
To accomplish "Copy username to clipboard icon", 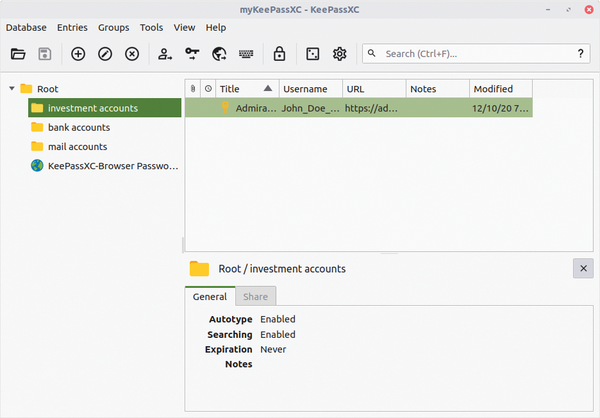I will (165, 54).
